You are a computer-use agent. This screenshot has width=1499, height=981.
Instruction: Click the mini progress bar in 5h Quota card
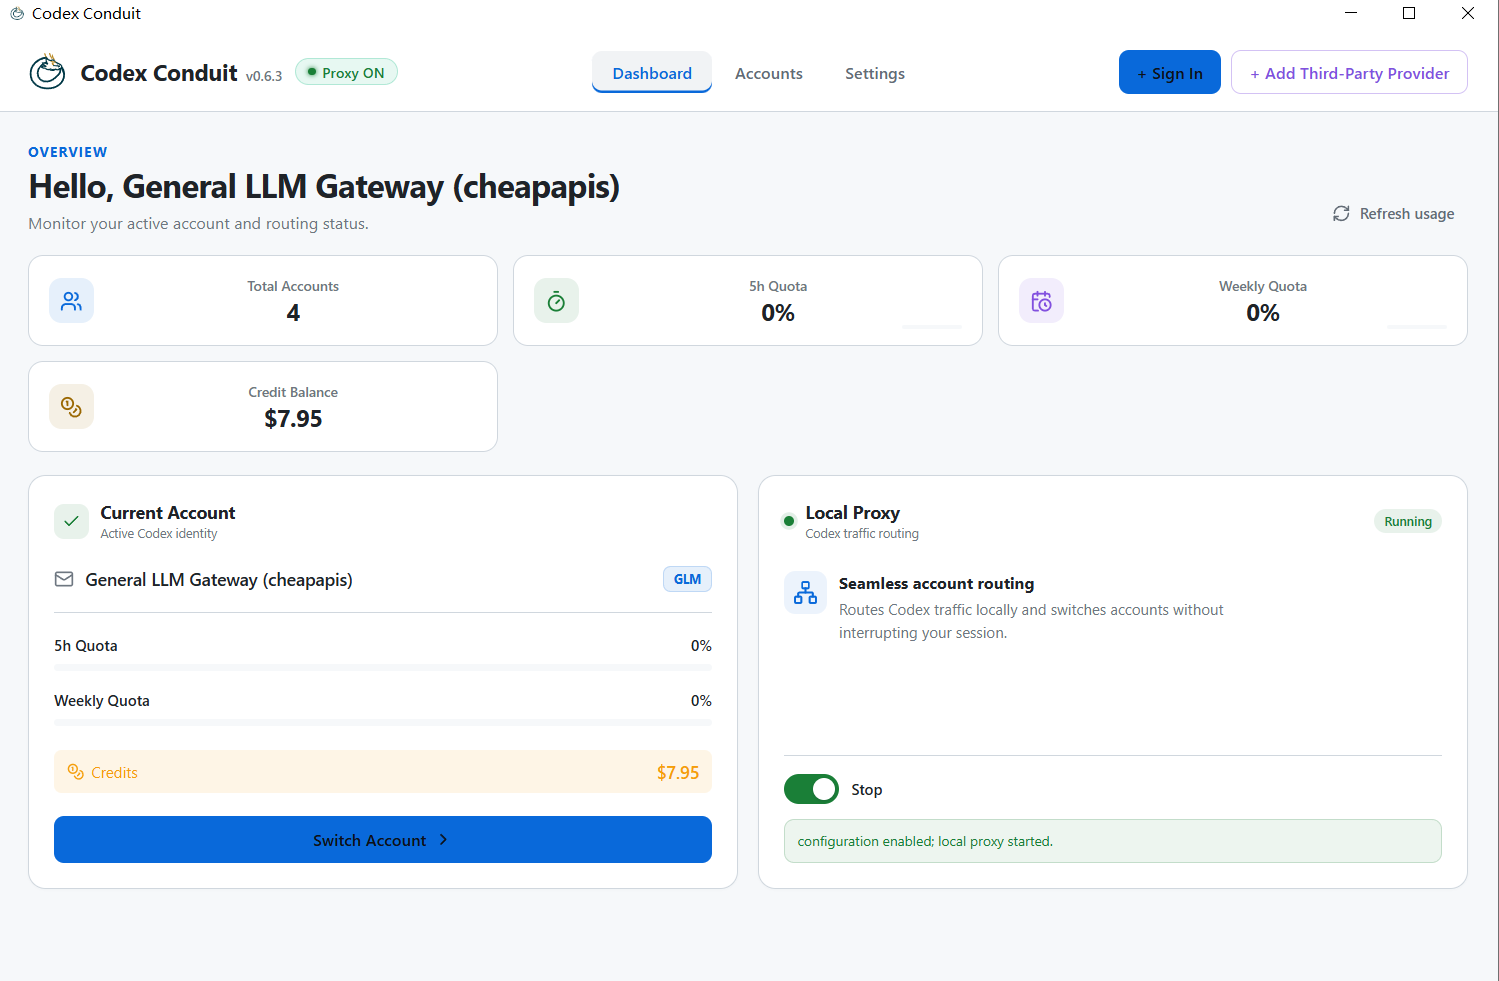[x=932, y=326]
